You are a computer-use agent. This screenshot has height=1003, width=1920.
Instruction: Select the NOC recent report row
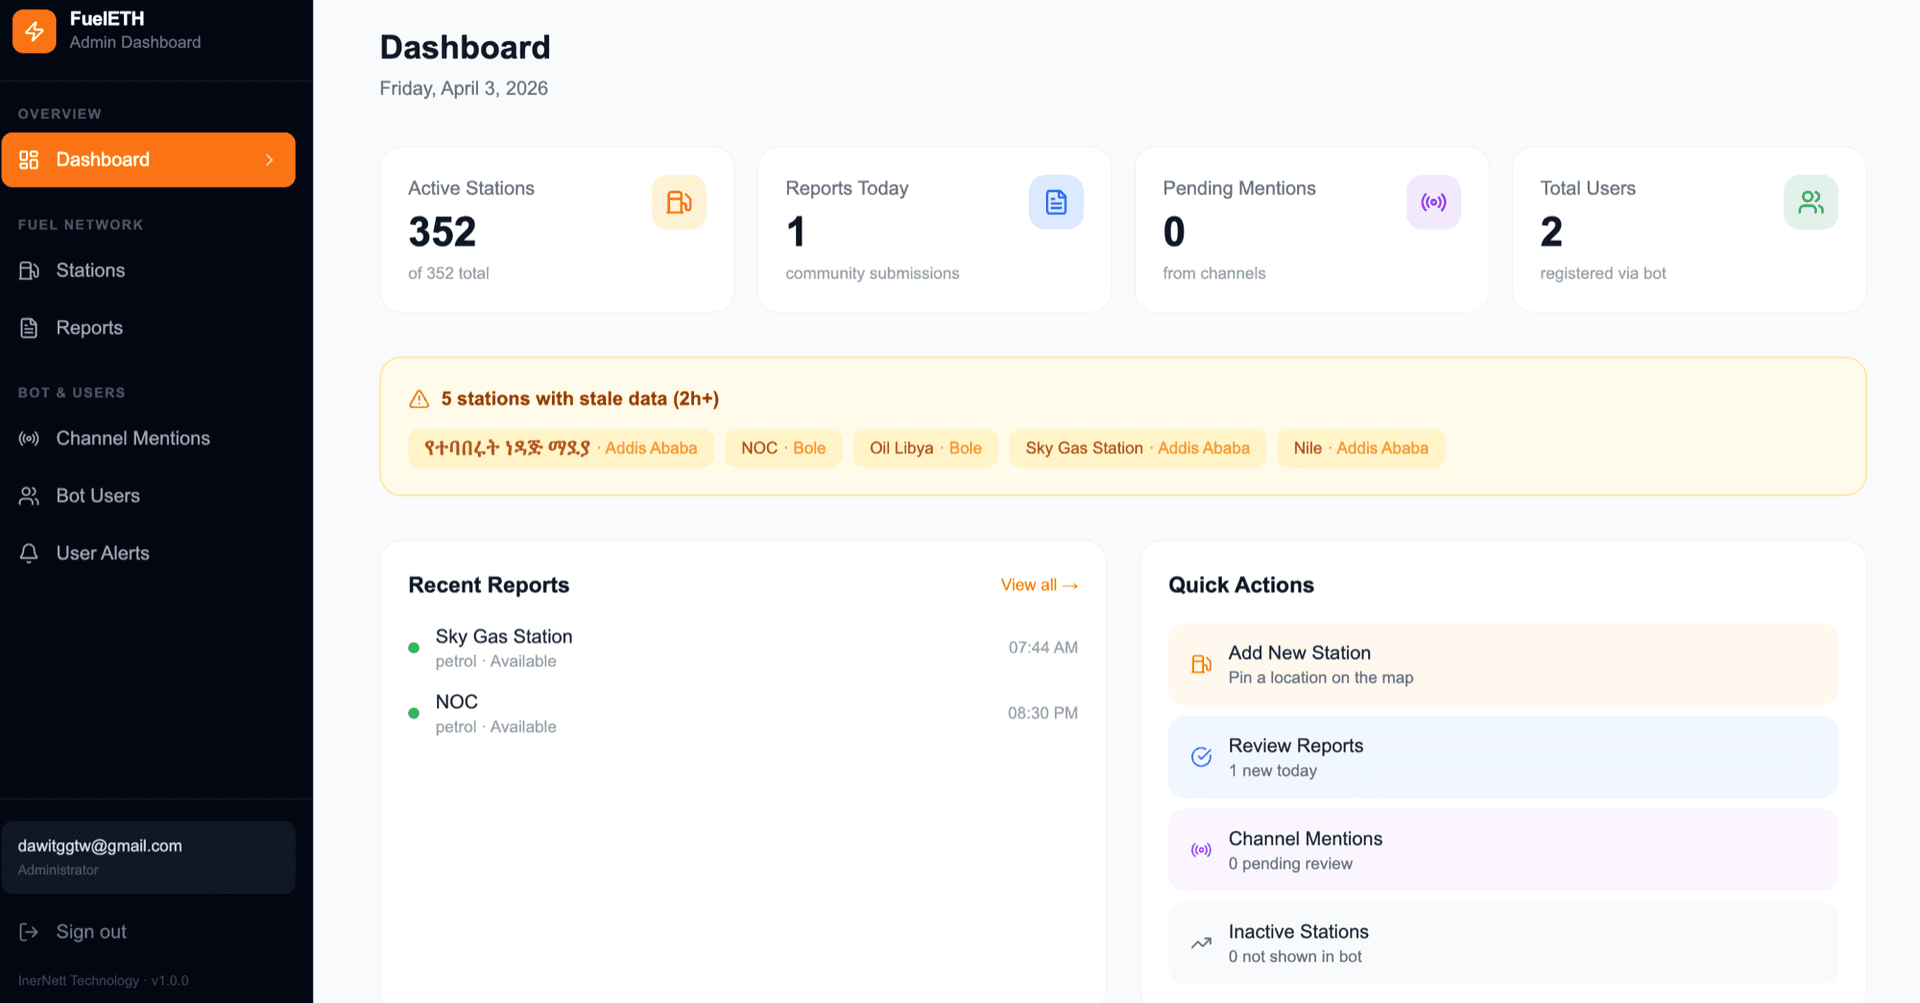click(743, 713)
